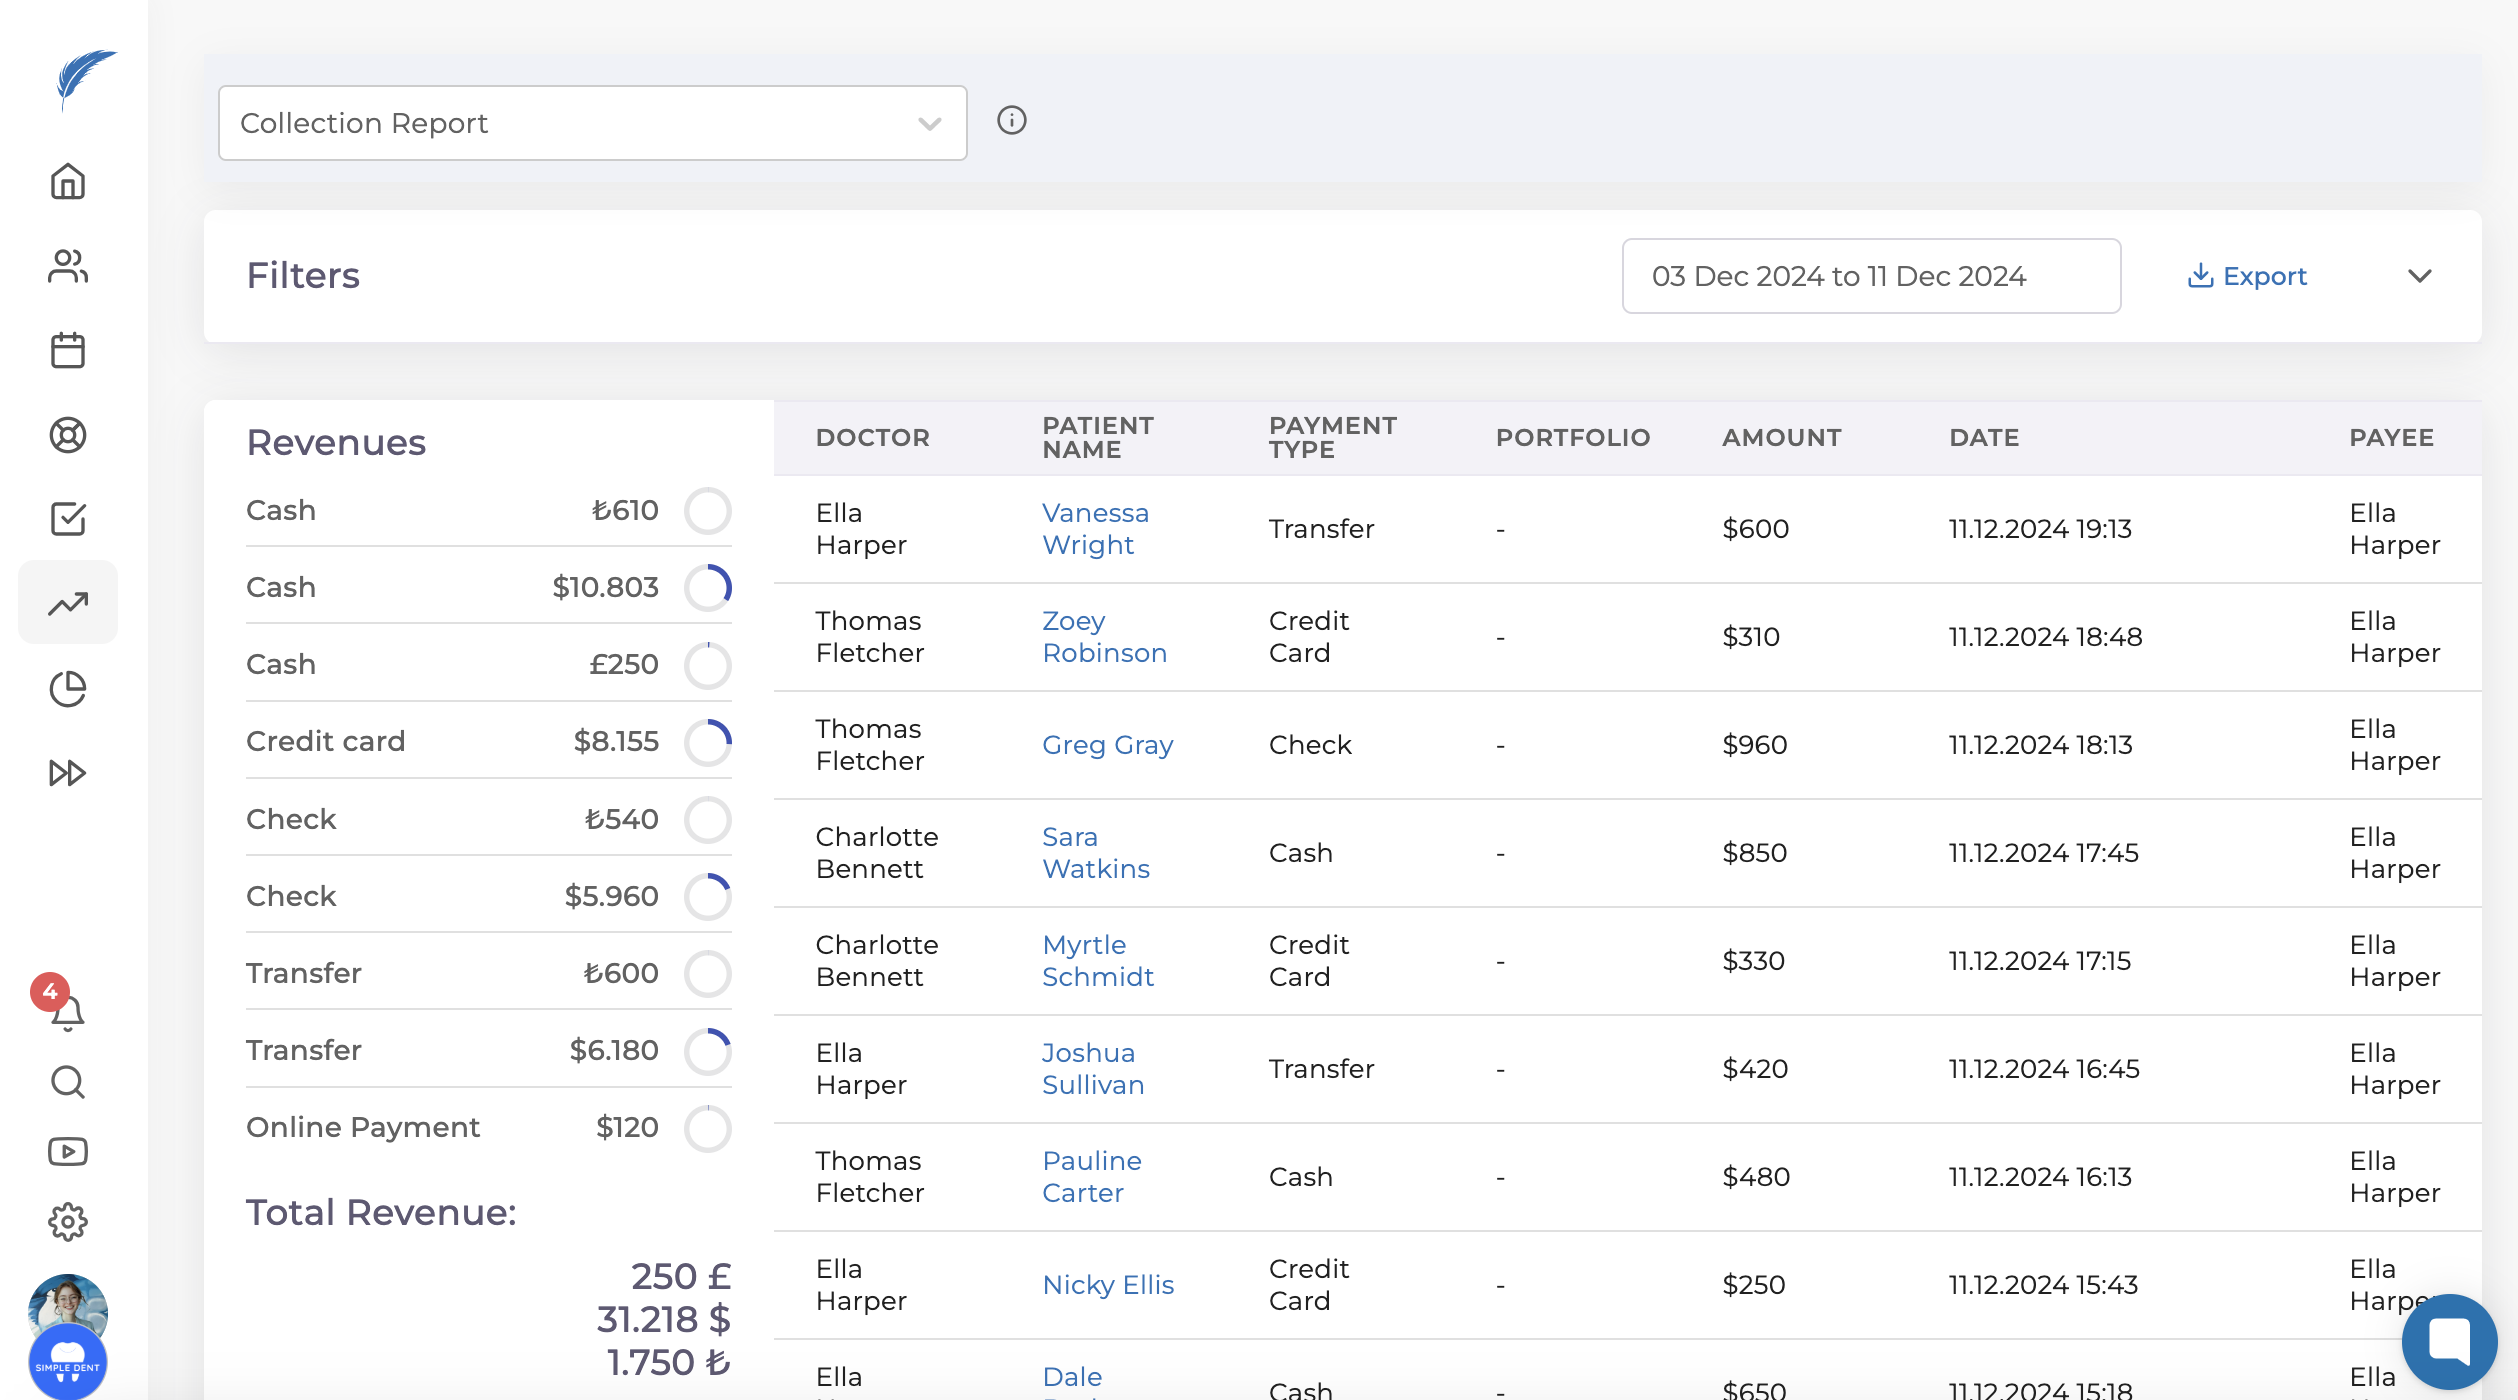Open the date range picker field
Screen dimensions: 2518x1400
tap(1870, 276)
